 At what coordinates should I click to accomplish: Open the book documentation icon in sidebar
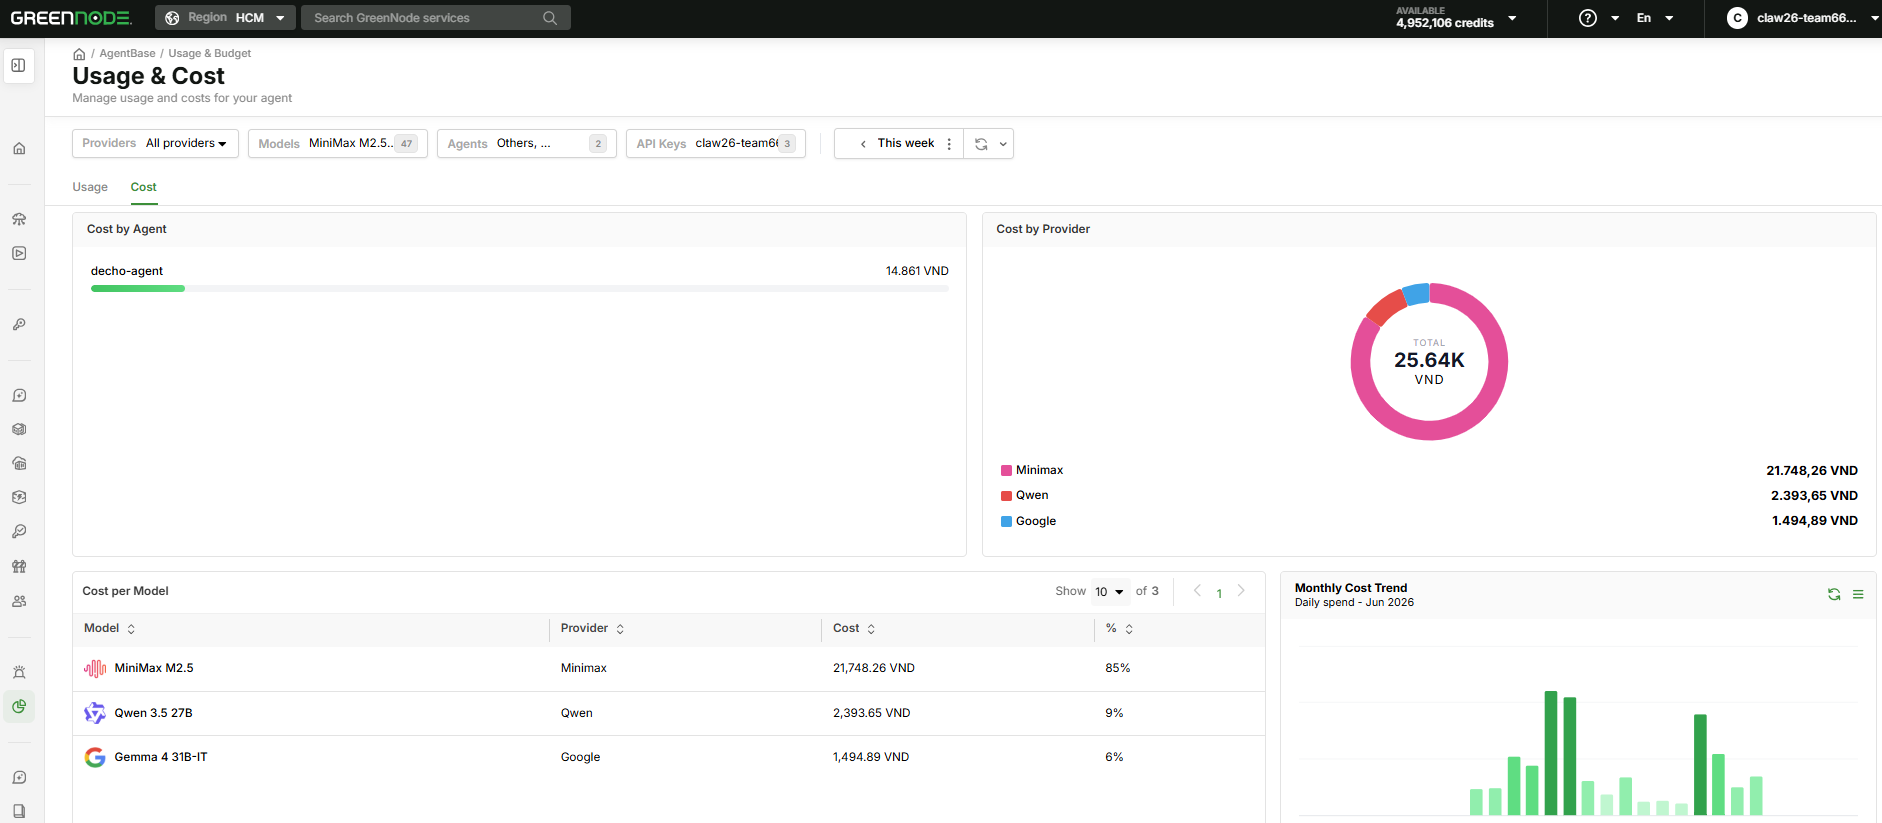(19, 811)
